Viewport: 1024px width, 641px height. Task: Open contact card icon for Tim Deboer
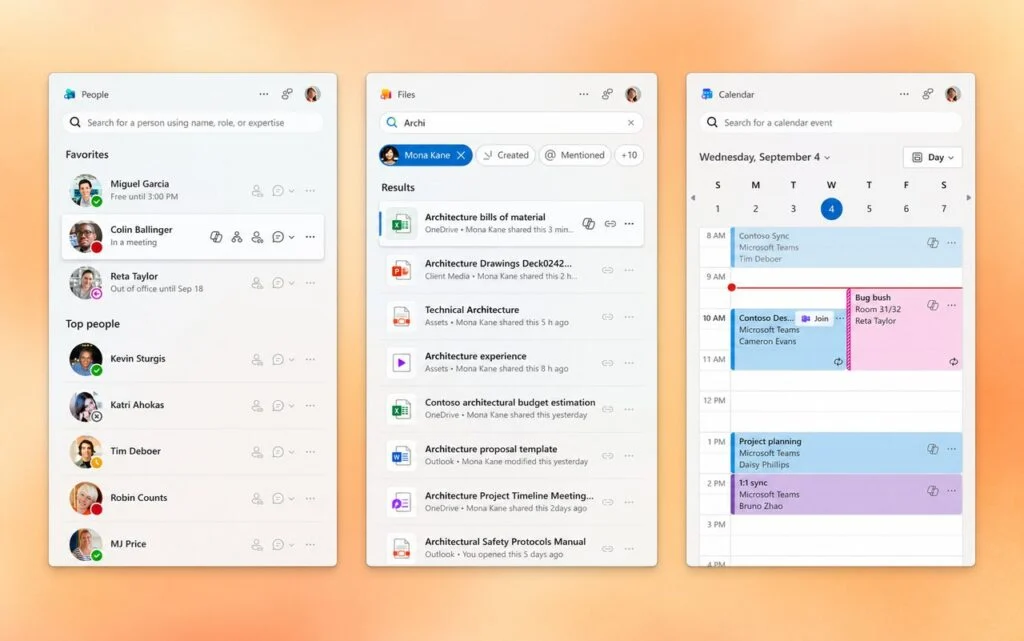click(x=257, y=452)
